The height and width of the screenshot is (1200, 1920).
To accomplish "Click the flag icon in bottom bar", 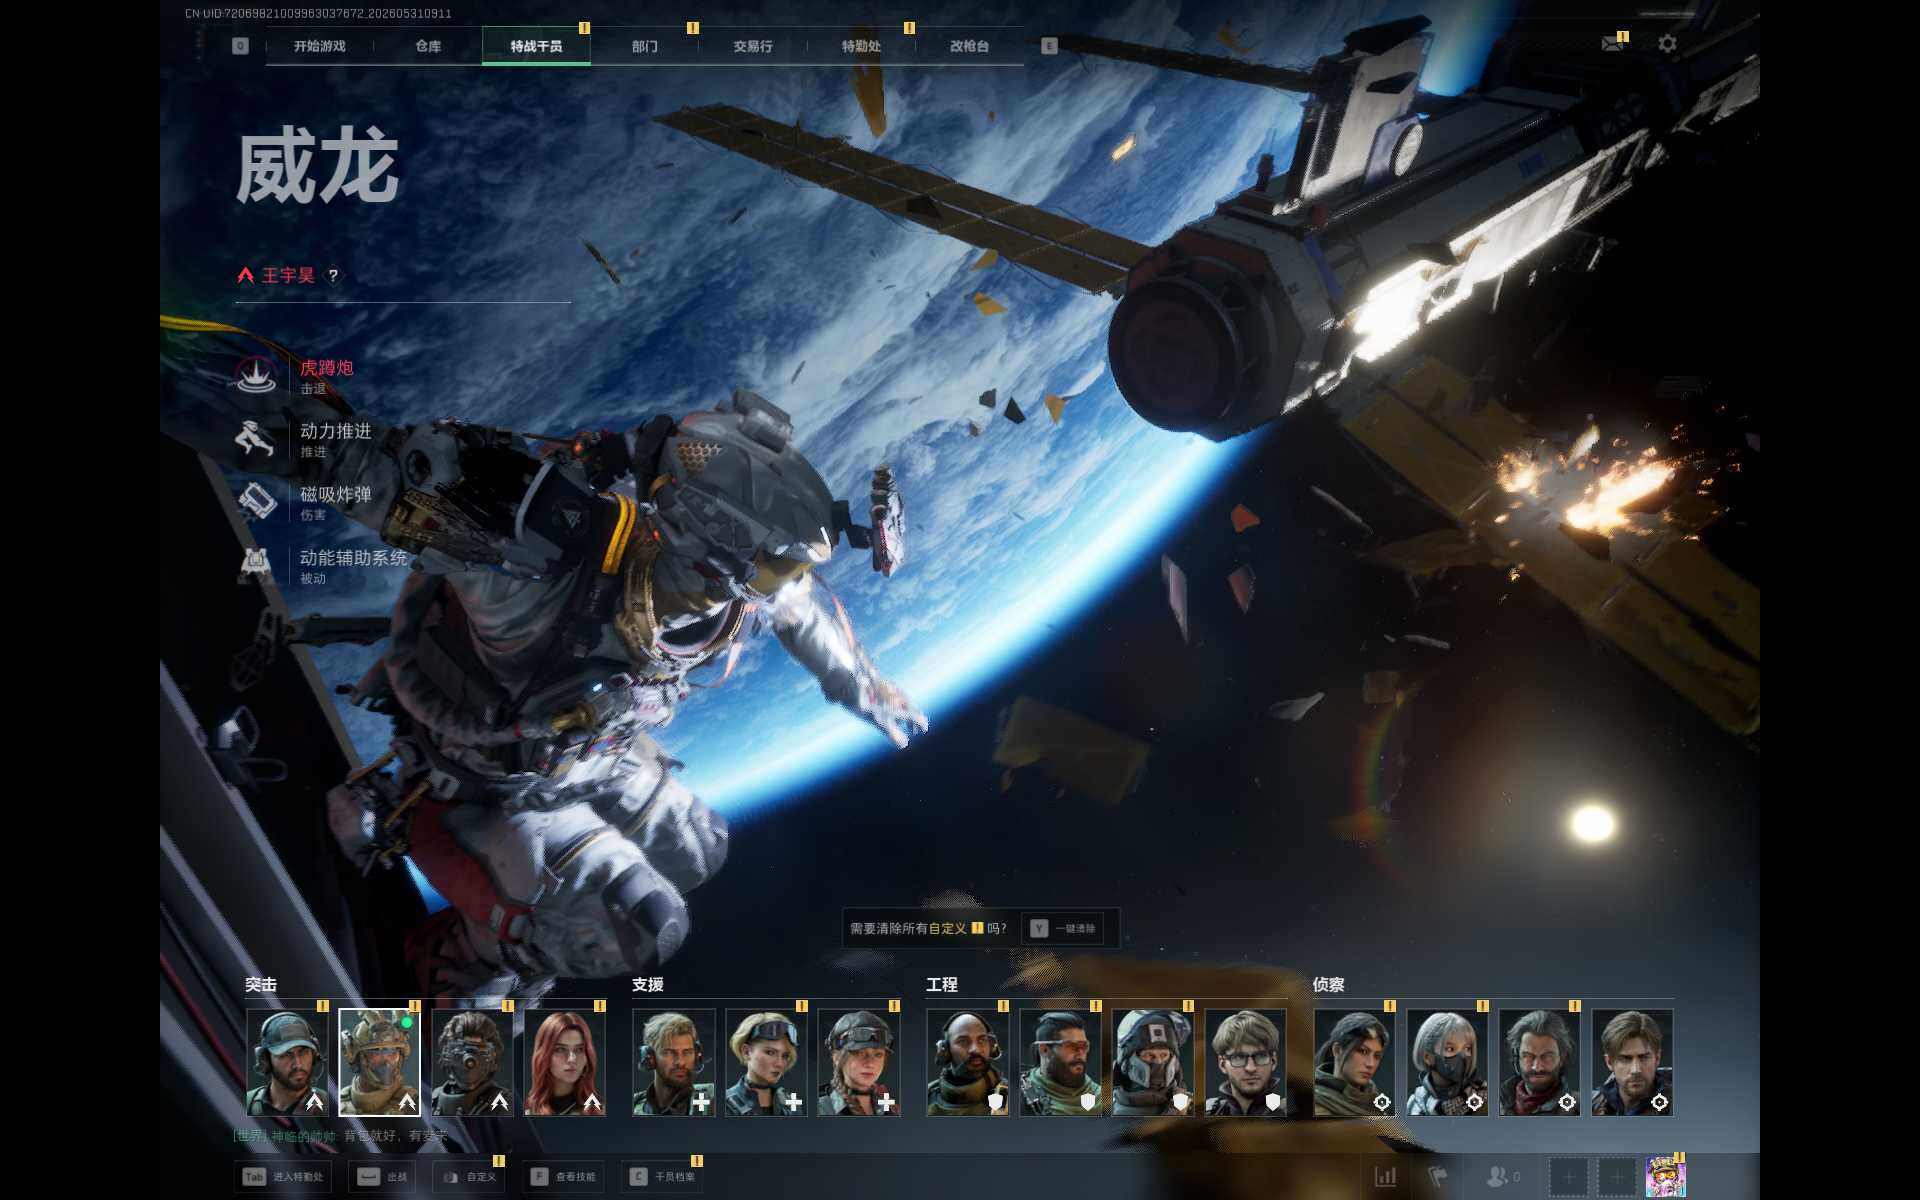I will coord(1437,1176).
